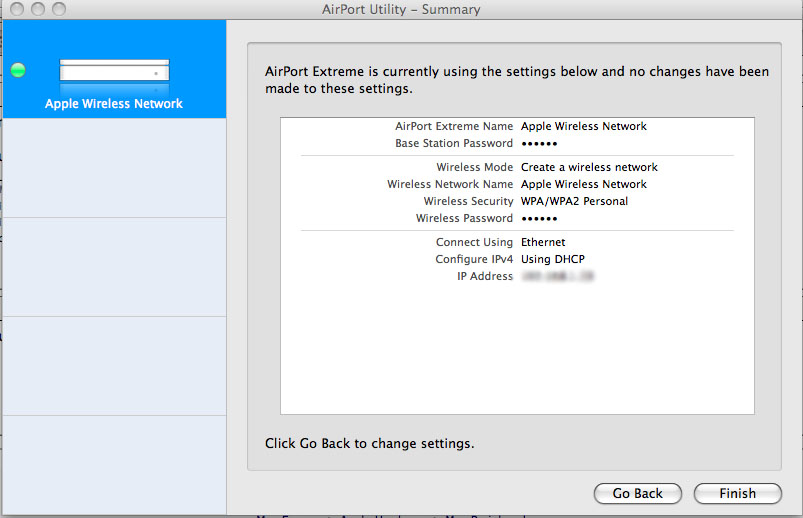The height and width of the screenshot is (518, 803).
Task: Click the green status light indicator
Action: (x=18, y=70)
